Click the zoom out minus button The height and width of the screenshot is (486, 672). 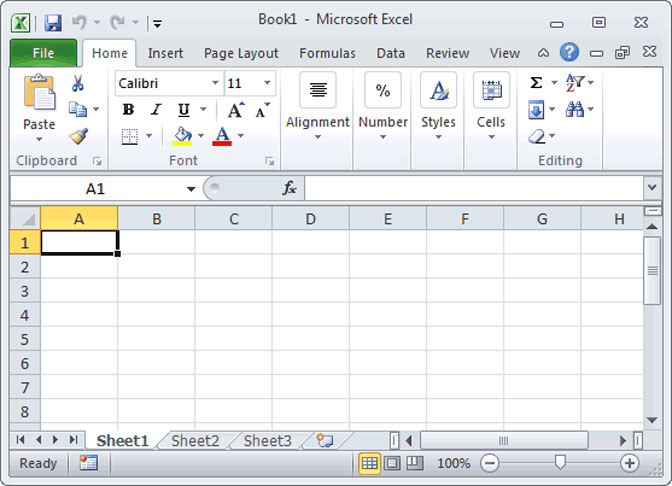tap(489, 463)
